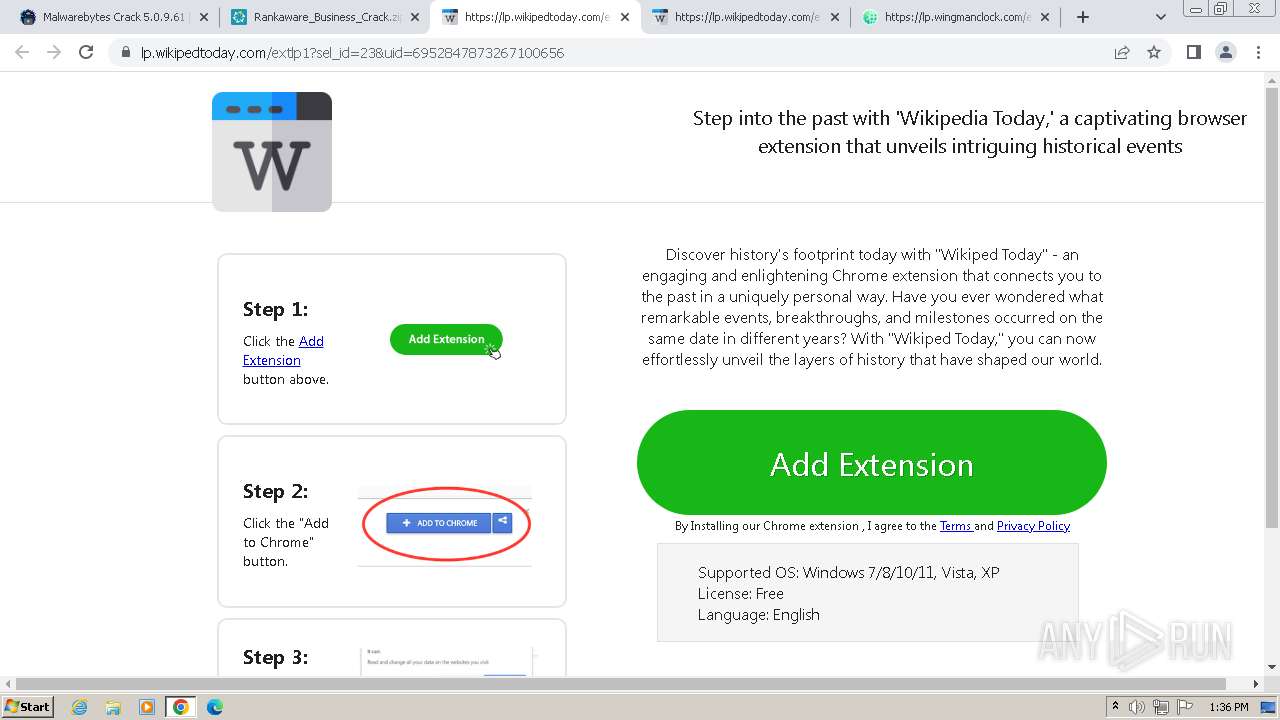Screen dimensions: 1280x720
Task: Close the active wikipedtoday tab
Action: [x=624, y=17]
